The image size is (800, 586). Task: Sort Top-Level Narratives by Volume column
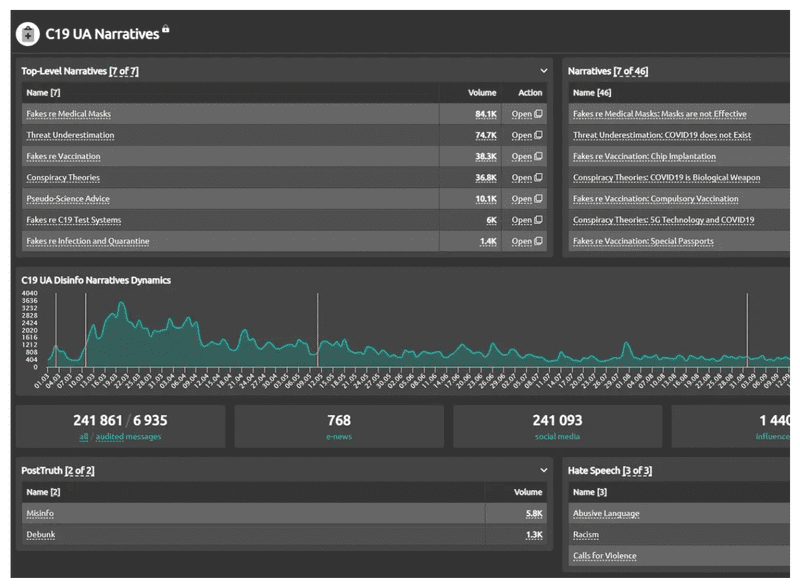[482, 93]
